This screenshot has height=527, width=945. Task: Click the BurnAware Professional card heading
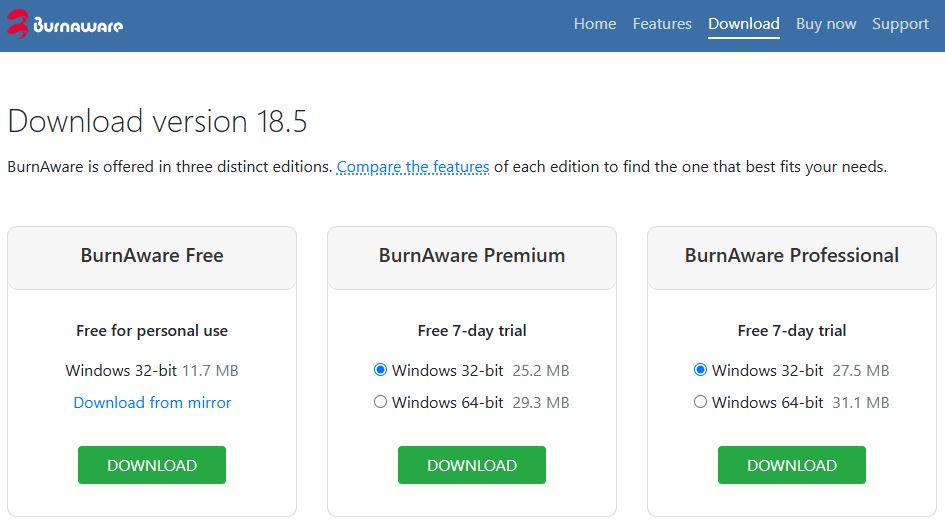[x=792, y=256]
